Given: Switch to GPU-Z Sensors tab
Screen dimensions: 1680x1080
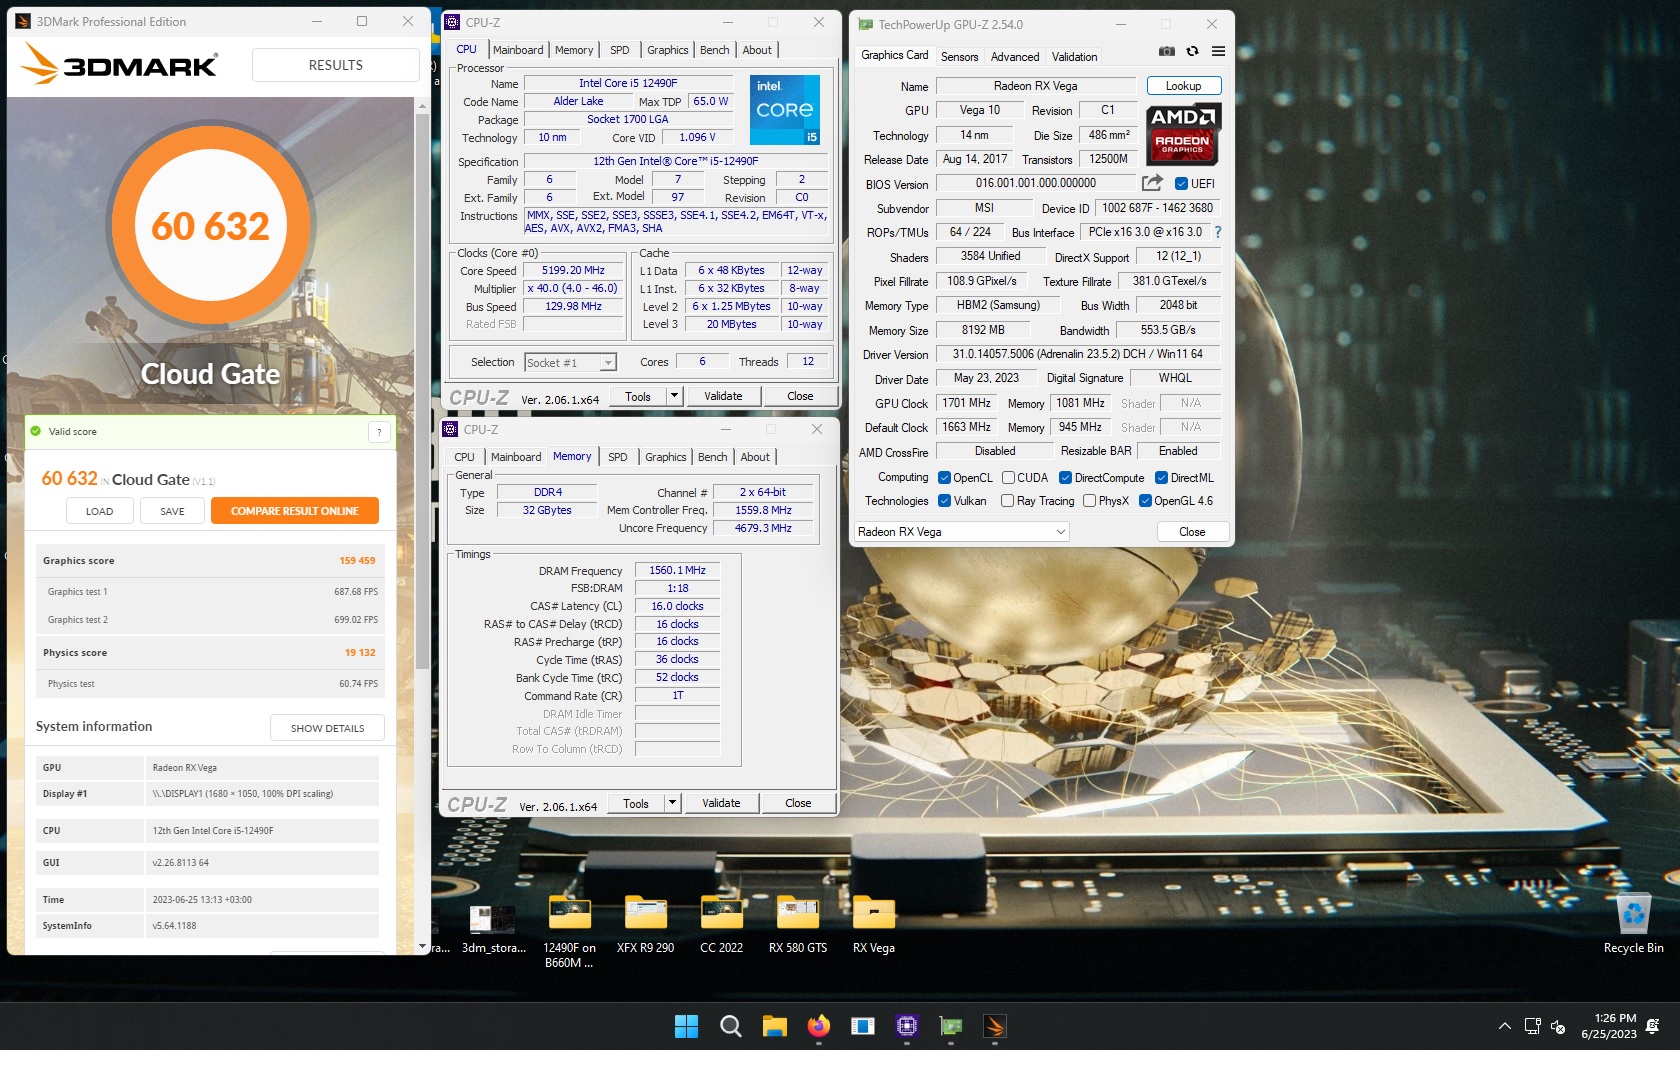Looking at the screenshot, I should [960, 57].
